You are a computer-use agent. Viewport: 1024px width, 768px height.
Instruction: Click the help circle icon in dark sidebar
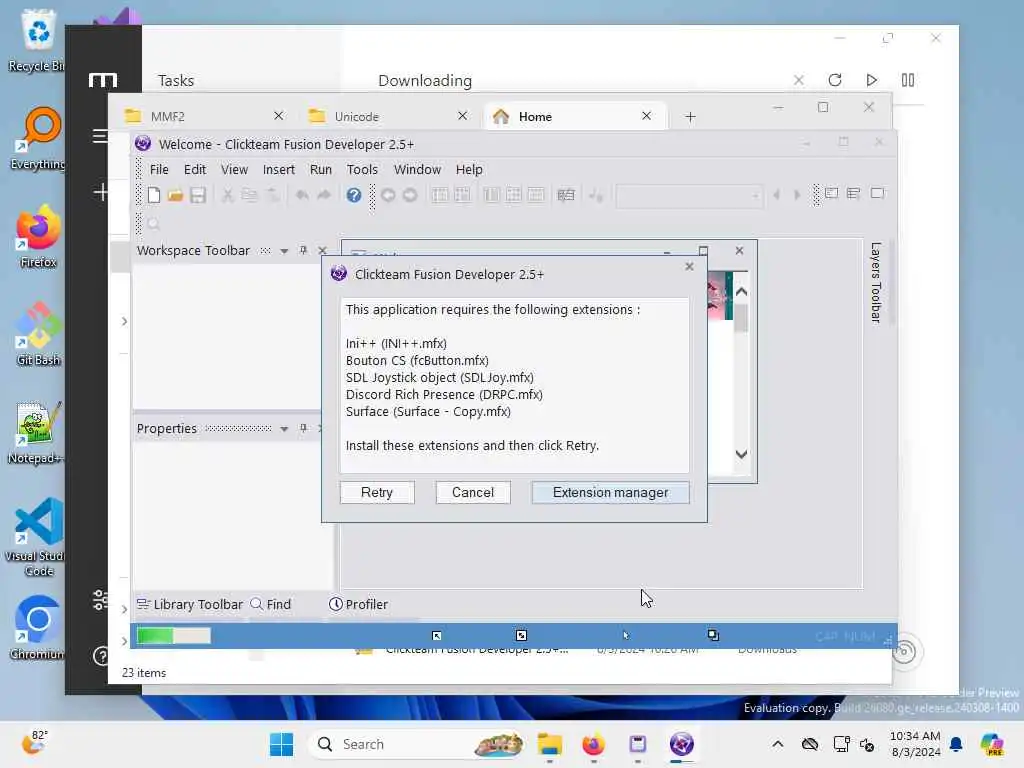101,656
